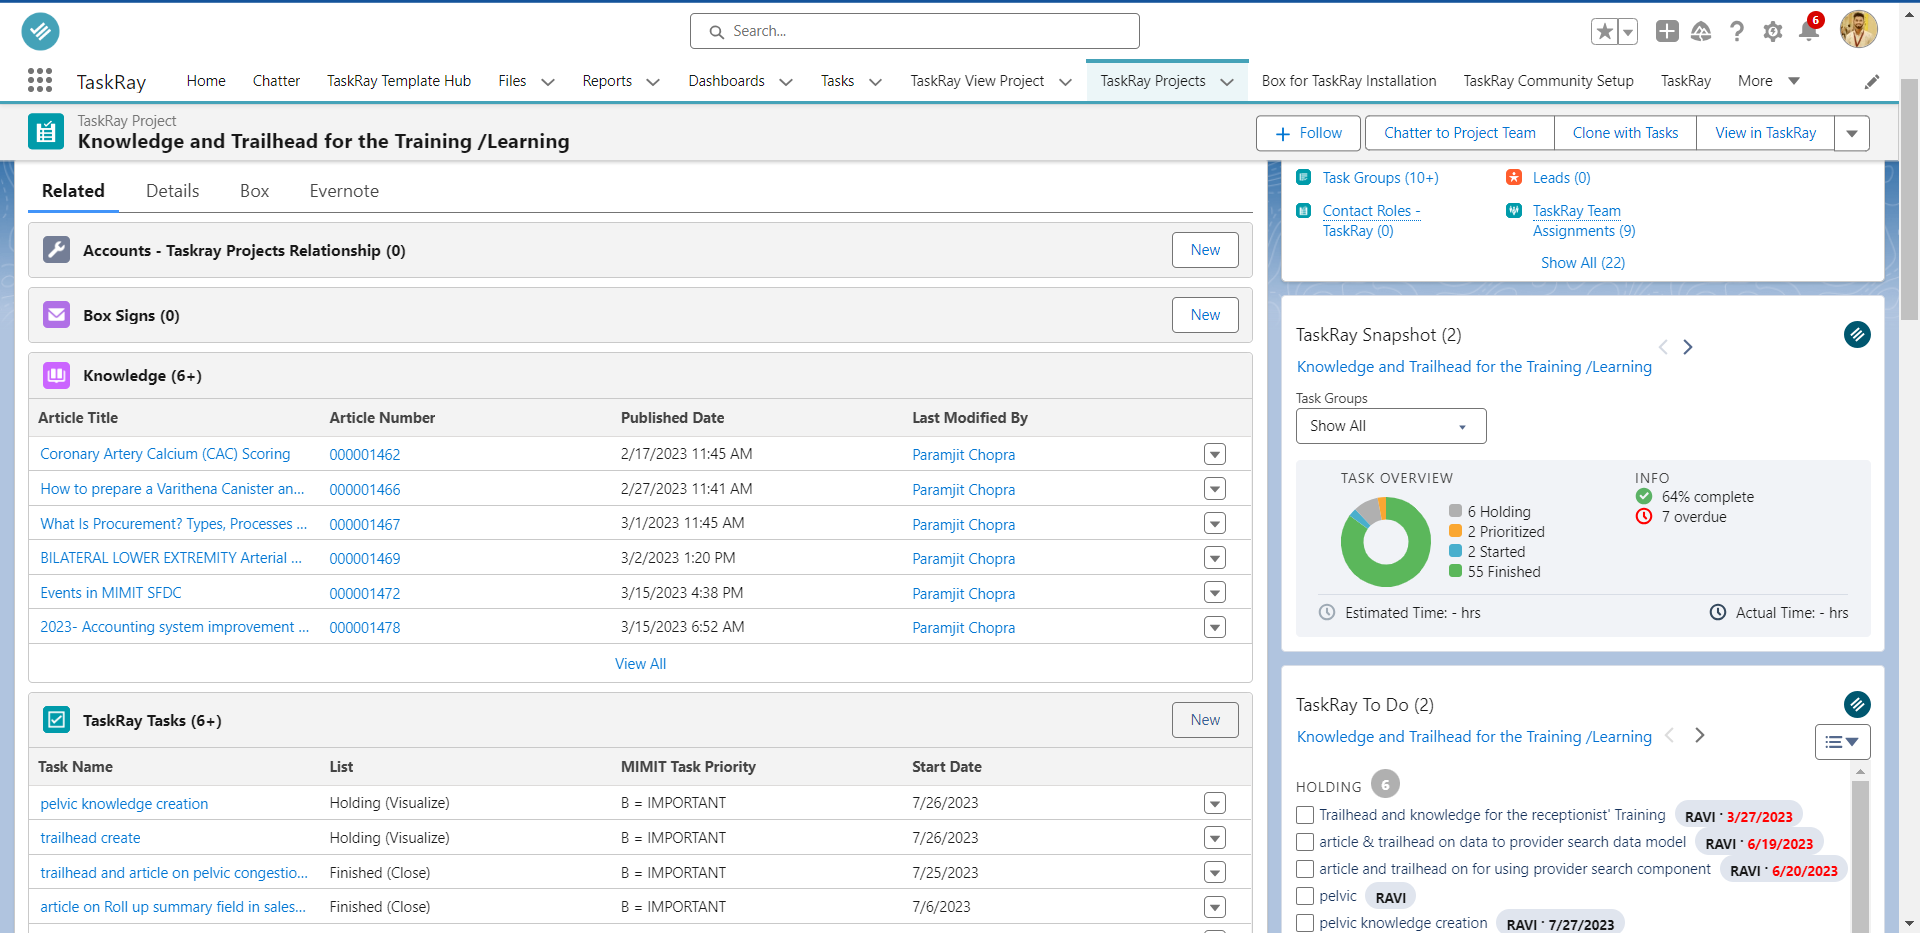Open Salesforce Setup via the gear icon
Screen dimensions: 1920x933
pyautogui.click(x=1772, y=31)
